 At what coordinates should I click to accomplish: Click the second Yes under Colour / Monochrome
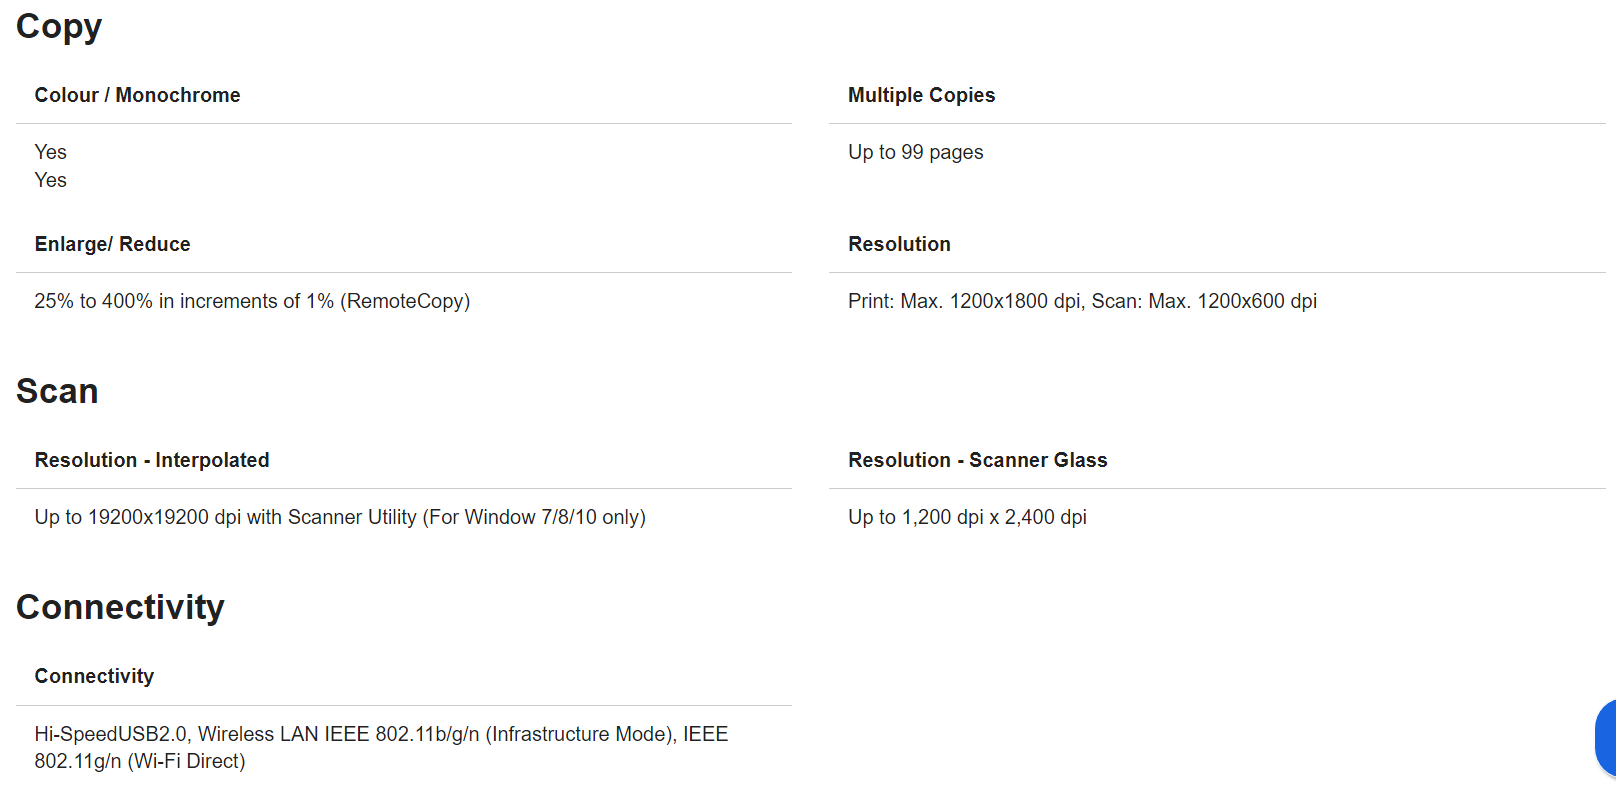tap(51, 180)
